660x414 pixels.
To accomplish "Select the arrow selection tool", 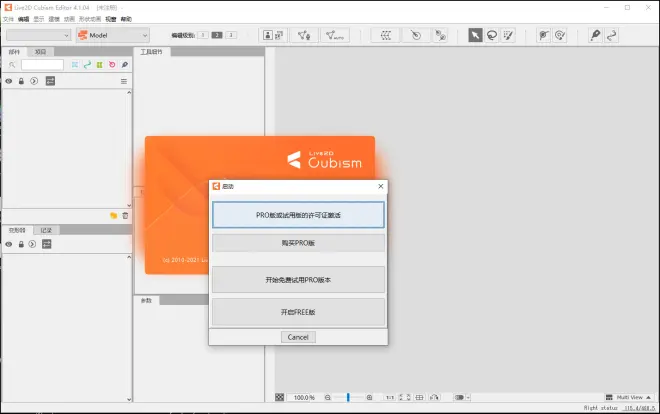I will point(475,35).
